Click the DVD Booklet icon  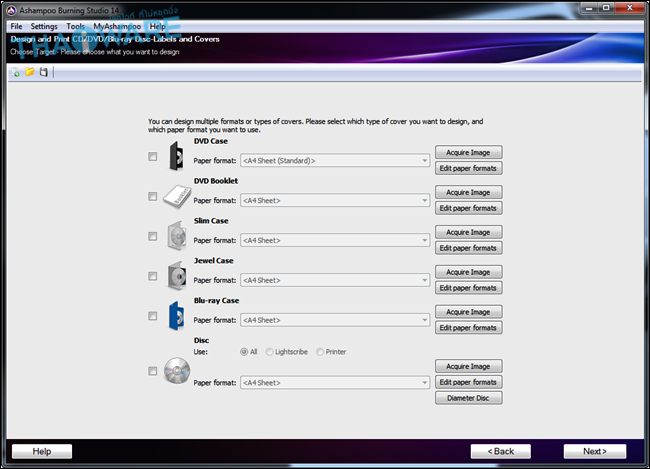click(177, 197)
